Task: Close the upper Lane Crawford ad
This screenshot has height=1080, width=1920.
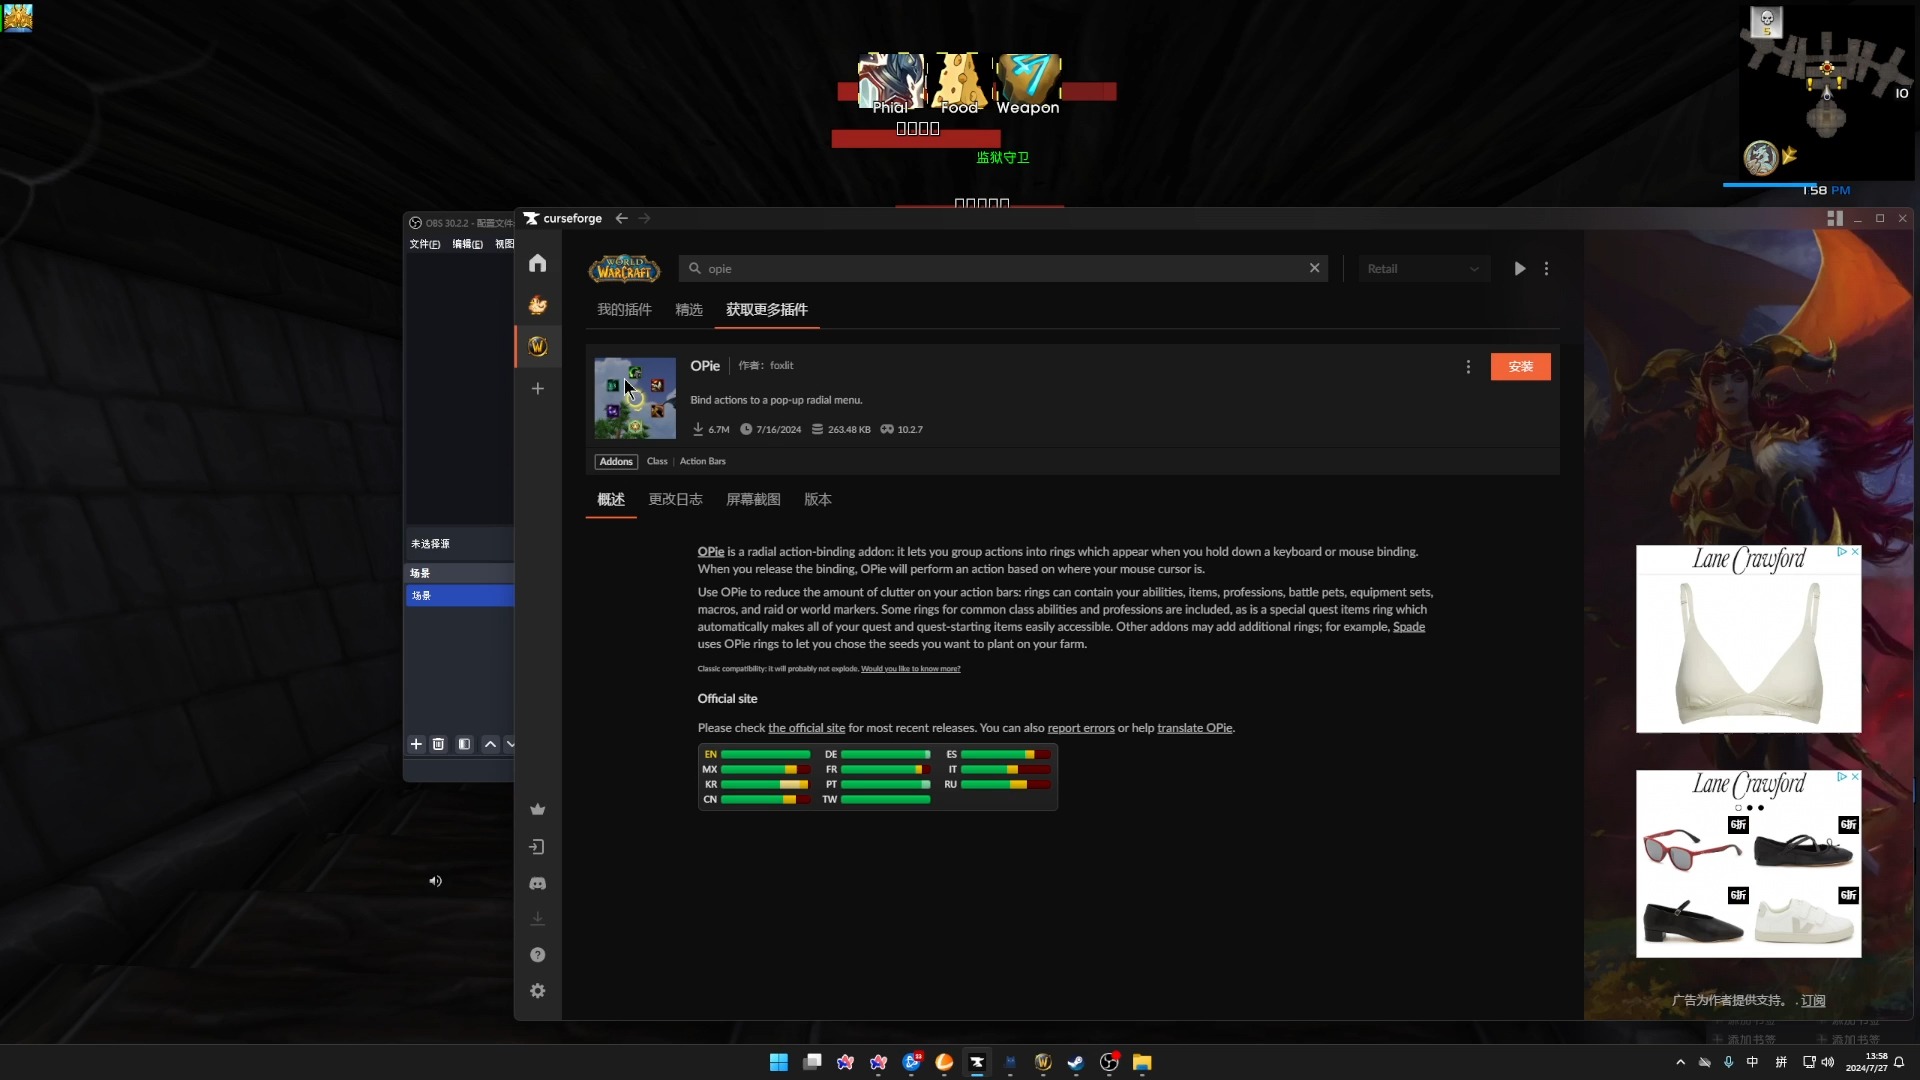Action: pyautogui.click(x=1855, y=552)
